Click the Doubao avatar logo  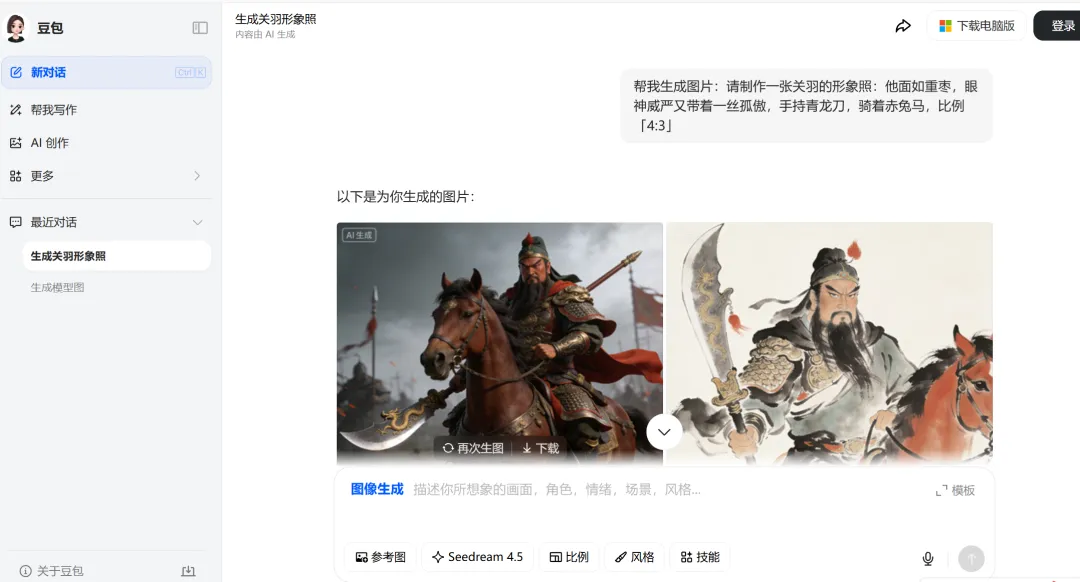click(16, 28)
